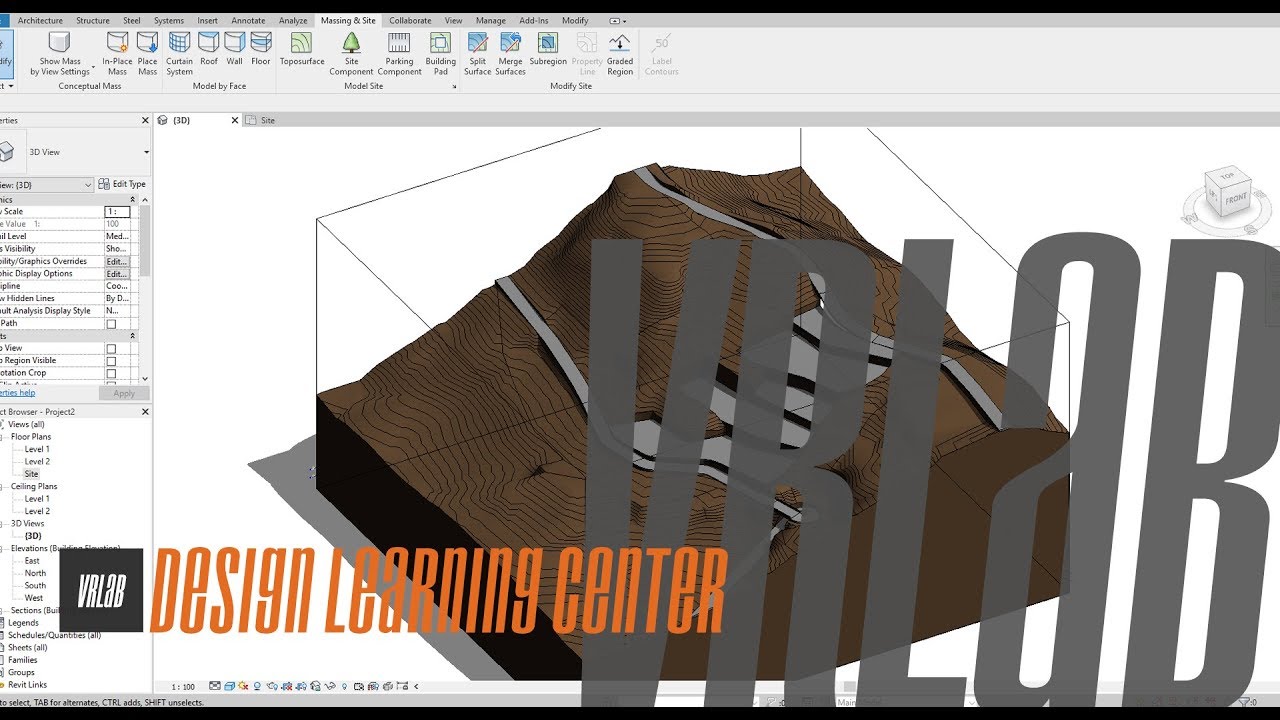
Task: Switch to the Site view tab
Action: (x=267, y=120)
